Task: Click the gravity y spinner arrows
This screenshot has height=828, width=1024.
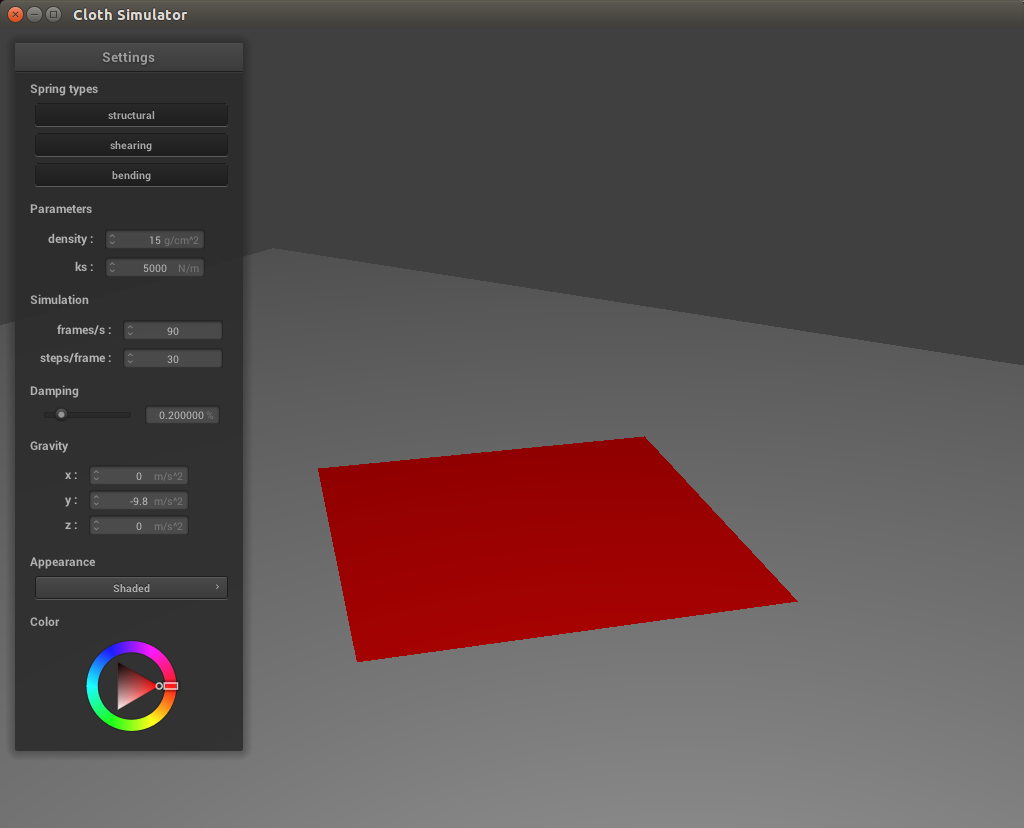Action: point(97,501)
